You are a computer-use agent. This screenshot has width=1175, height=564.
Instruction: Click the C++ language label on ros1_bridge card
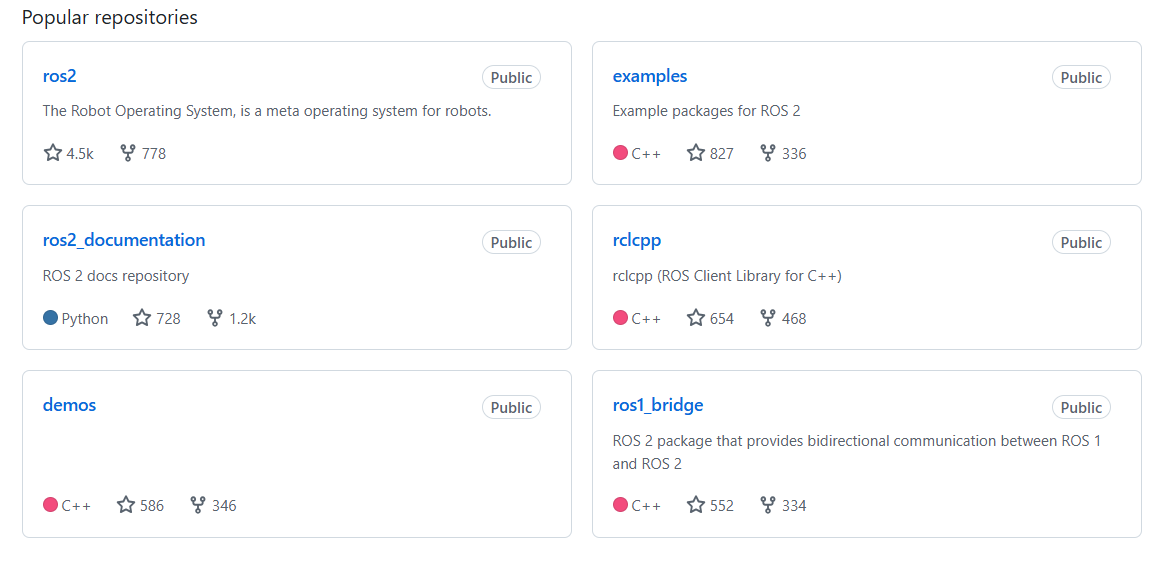click(x=646, y=506)
